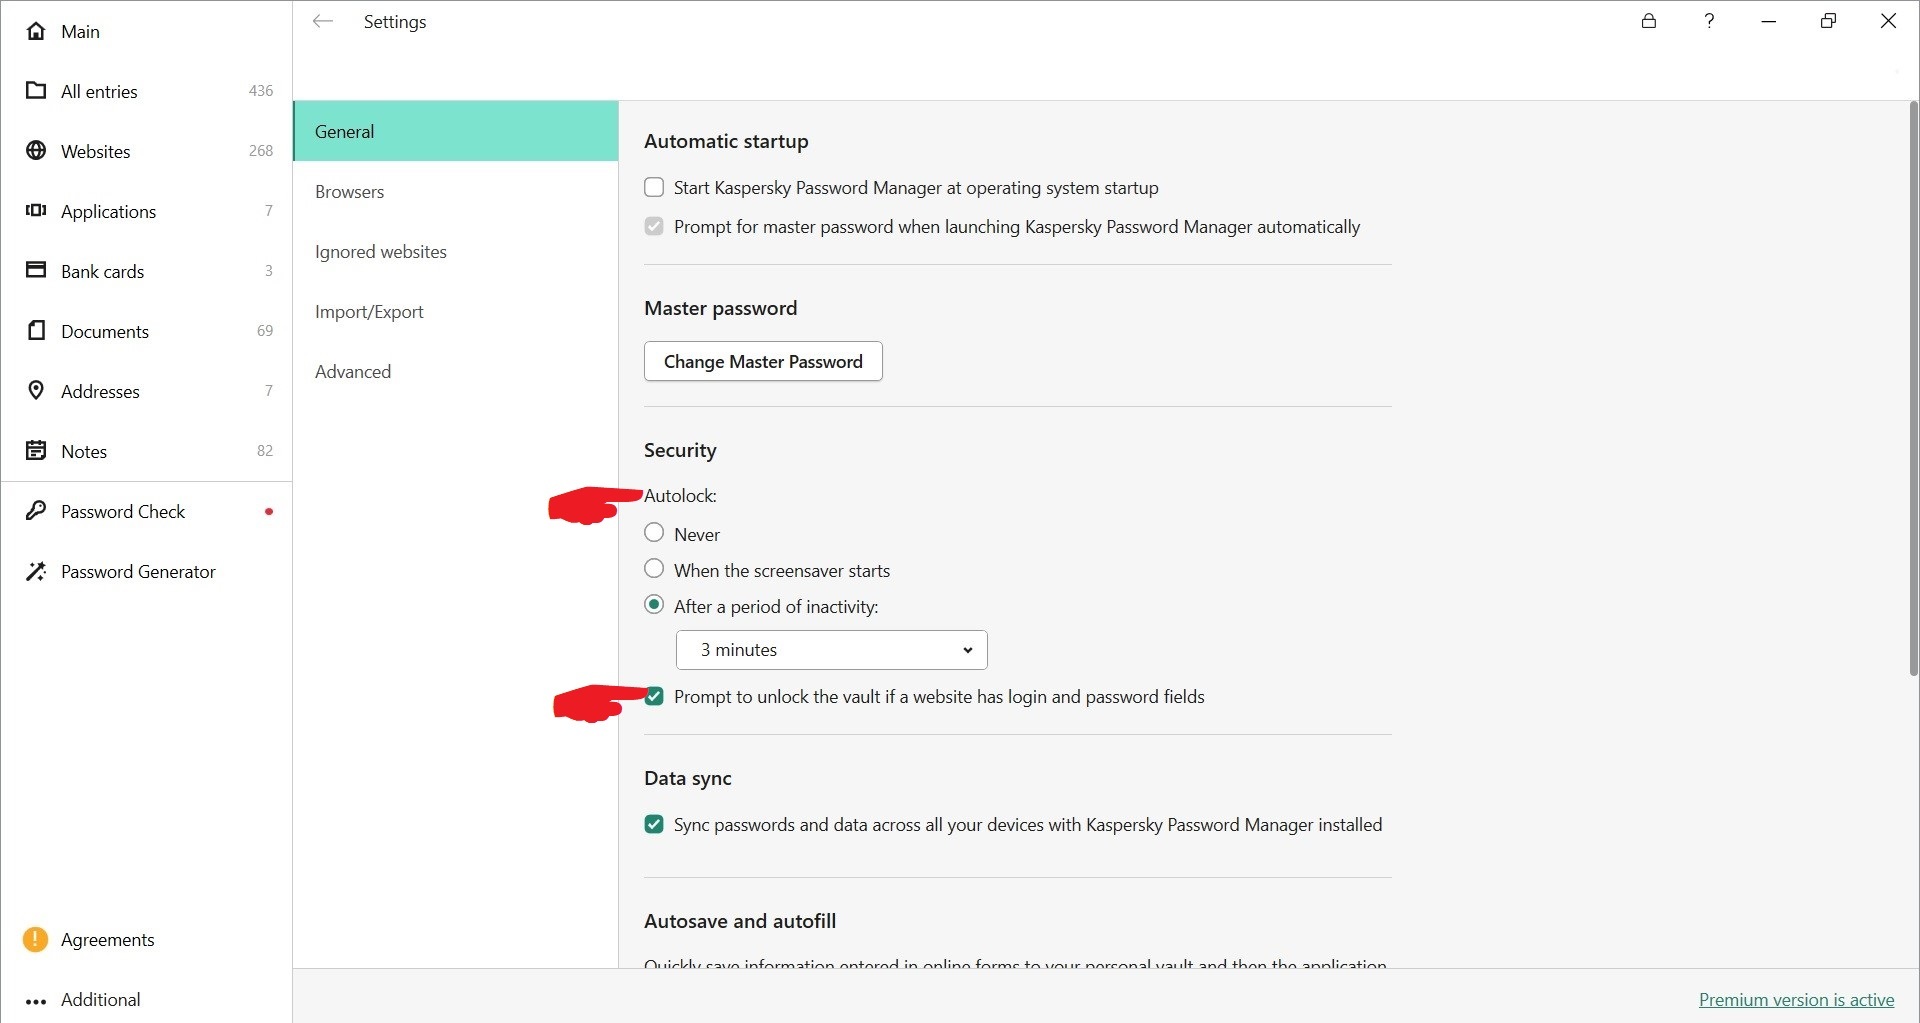Click the Password Generator wand icon
Image resolution: width=1920 pixels, height=1023 pixels.
[36, 571]
